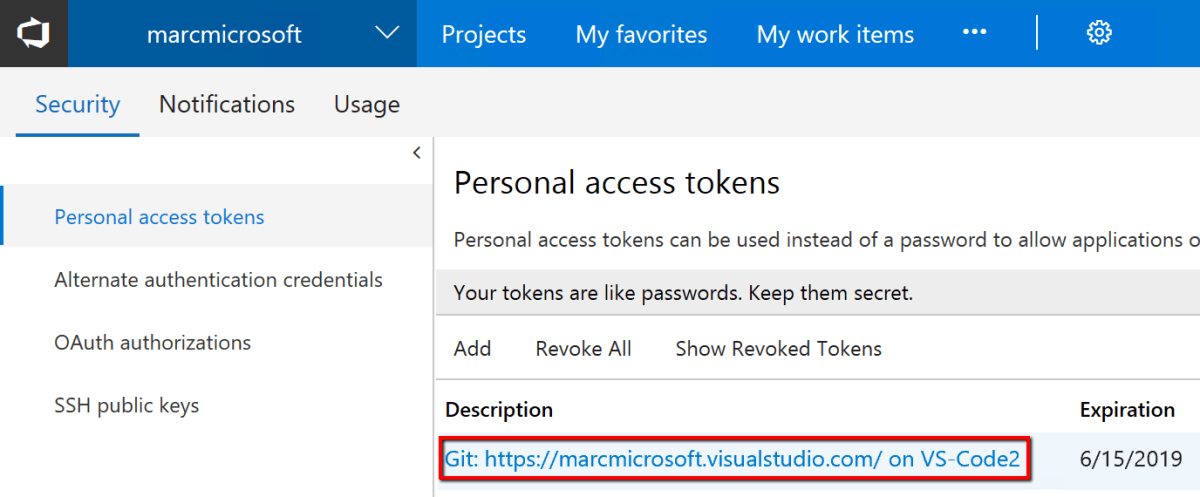
Task: Click Add to create a token
Action: click(x=472, y=349)
